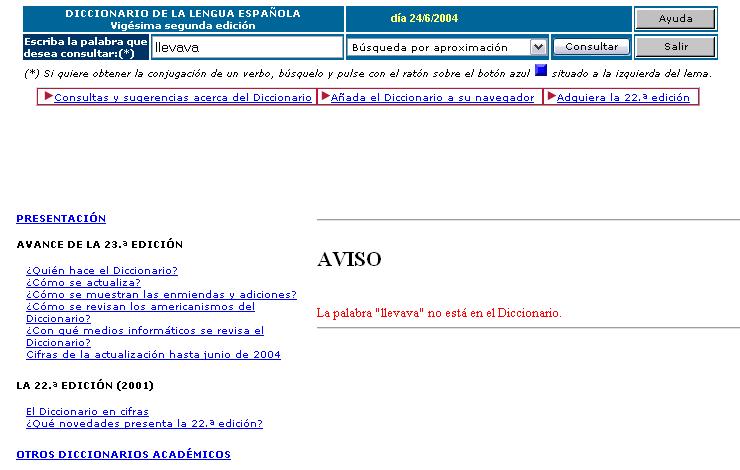740x470 pixels.
Task: Open El Diccionario en cifras link
Action: 87,411
